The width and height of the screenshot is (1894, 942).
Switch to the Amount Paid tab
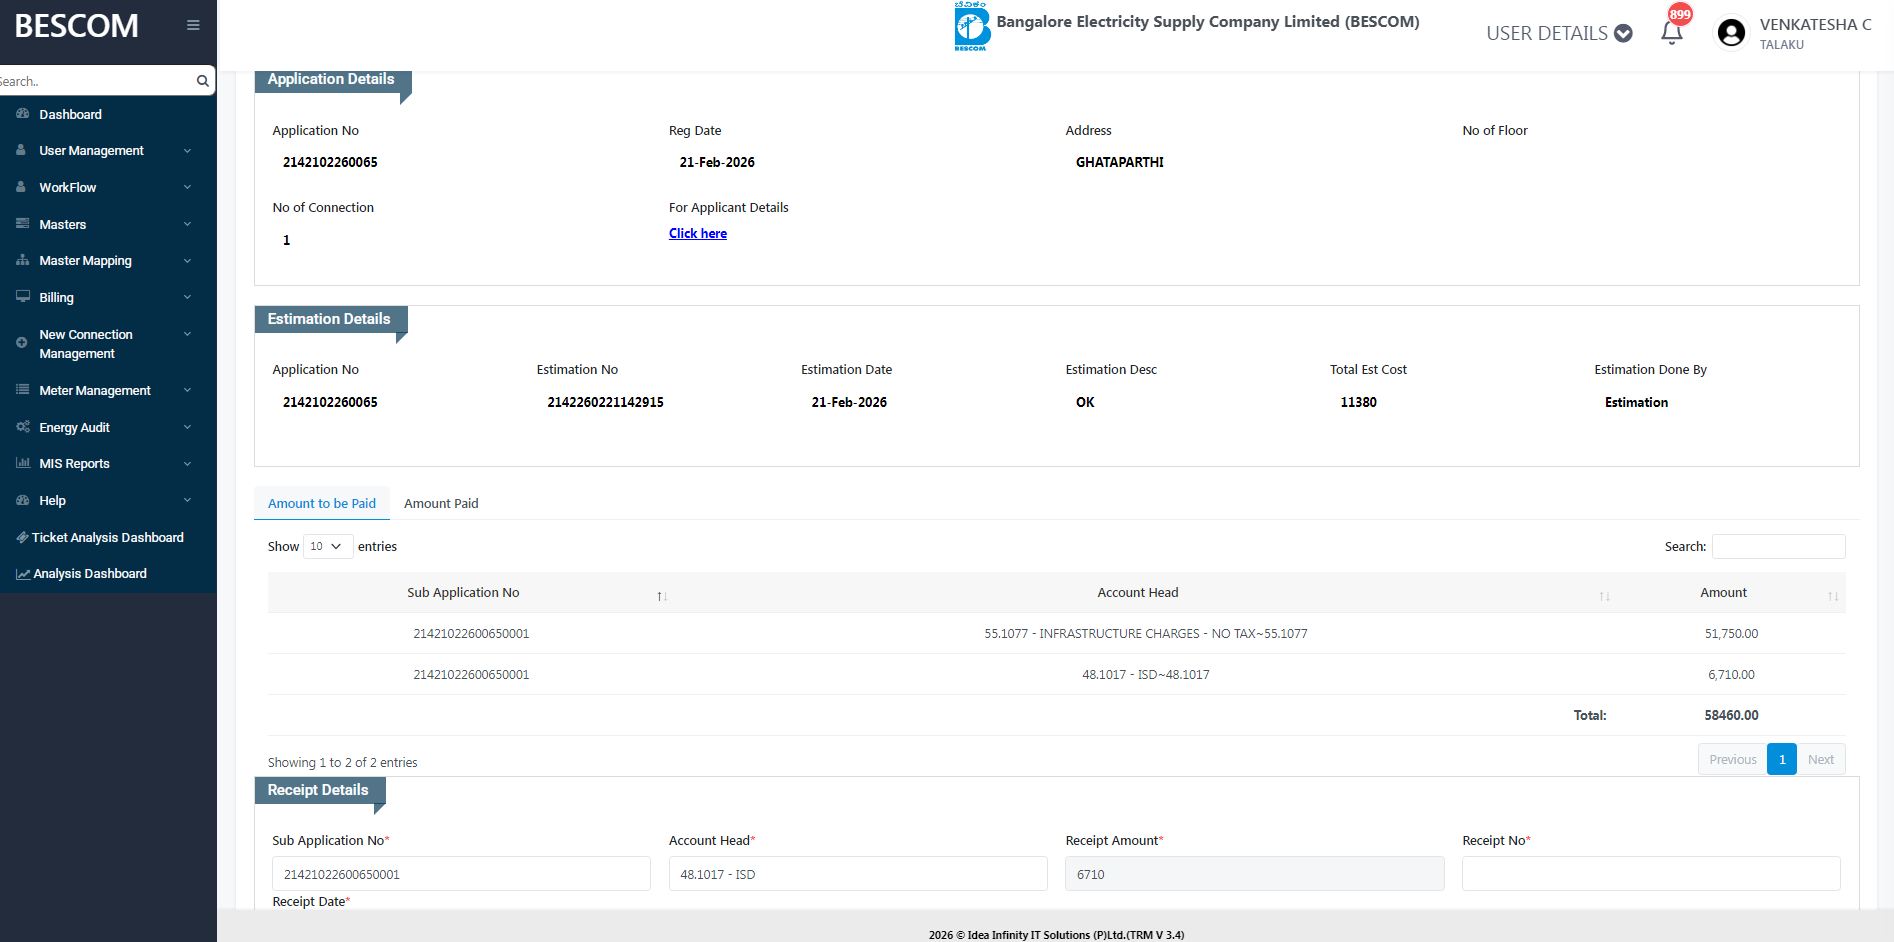point(441,503)
